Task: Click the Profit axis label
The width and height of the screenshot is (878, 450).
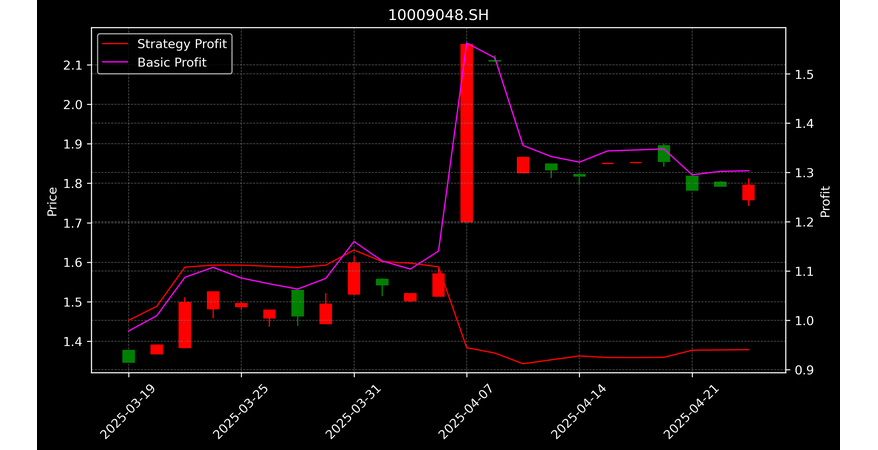Action: (x=825, y=201)
